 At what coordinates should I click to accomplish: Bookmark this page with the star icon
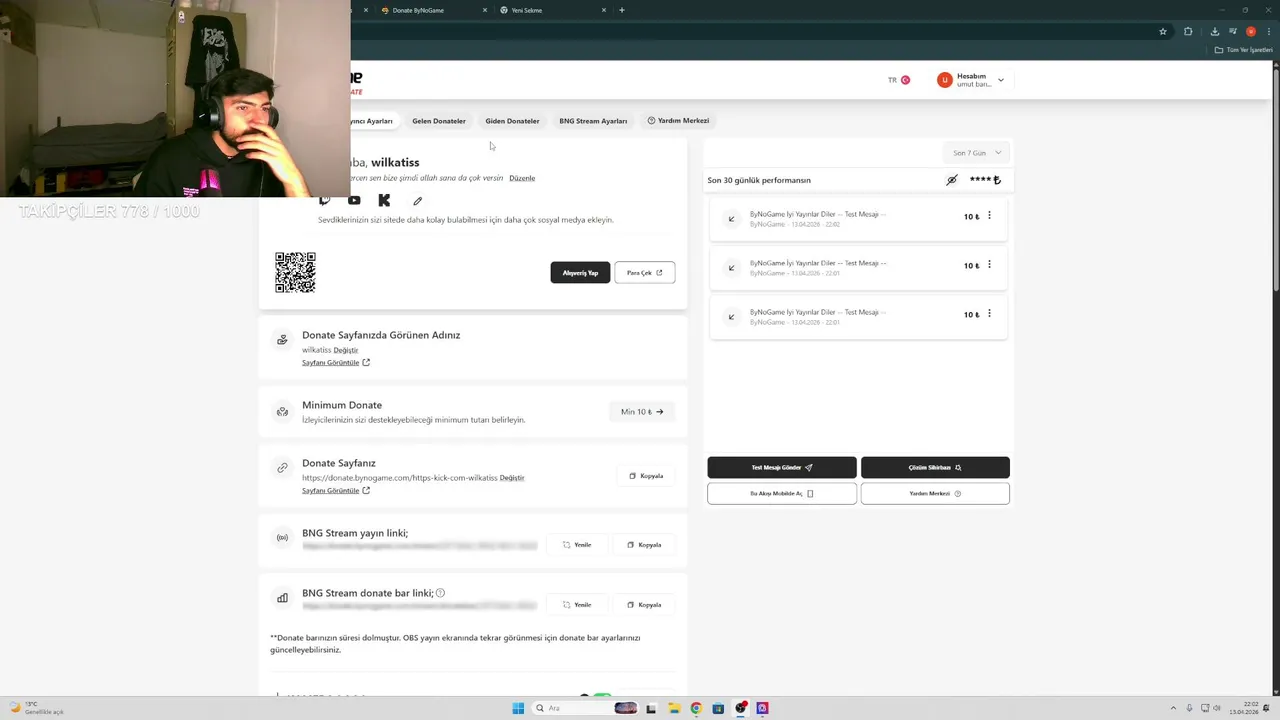click(1163, 31)
